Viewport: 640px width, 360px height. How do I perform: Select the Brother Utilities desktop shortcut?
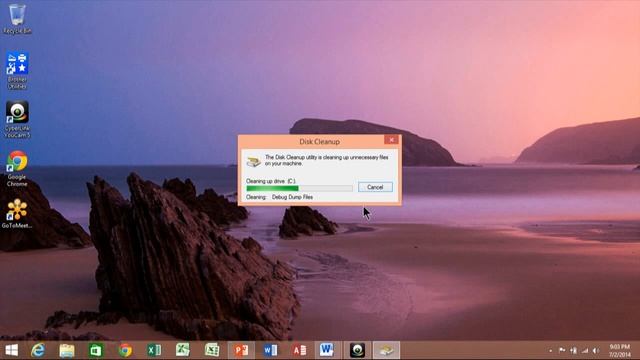click(x=17, y=71)
